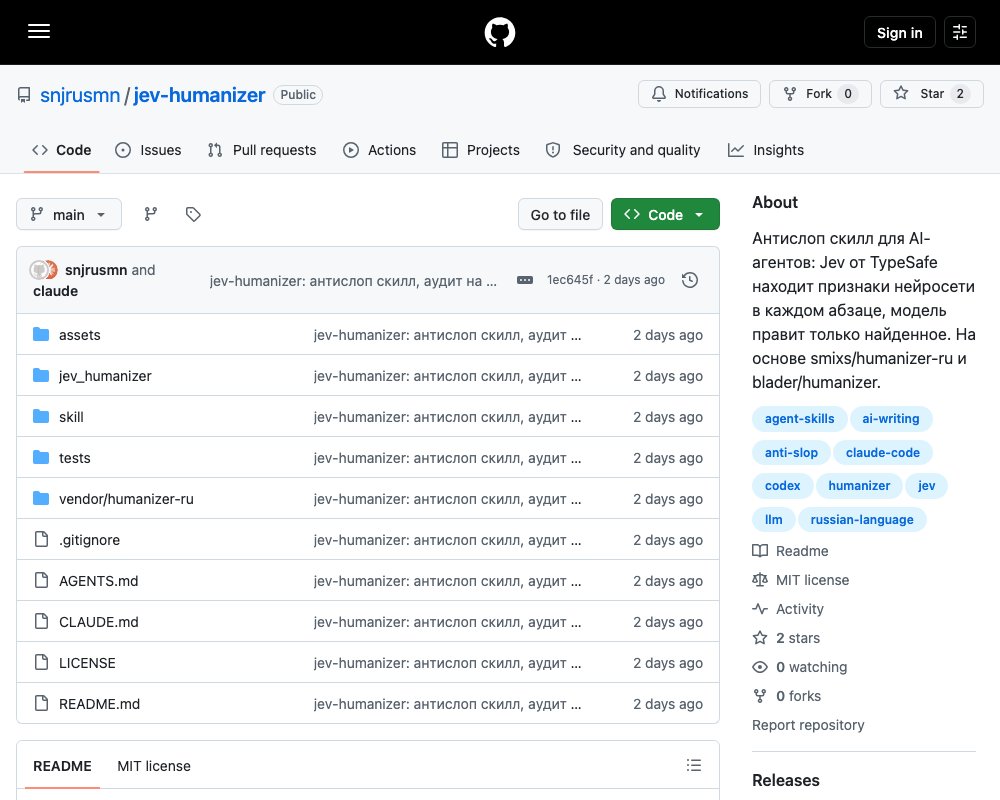Open the llm topic tag

(x=774, y=519)
